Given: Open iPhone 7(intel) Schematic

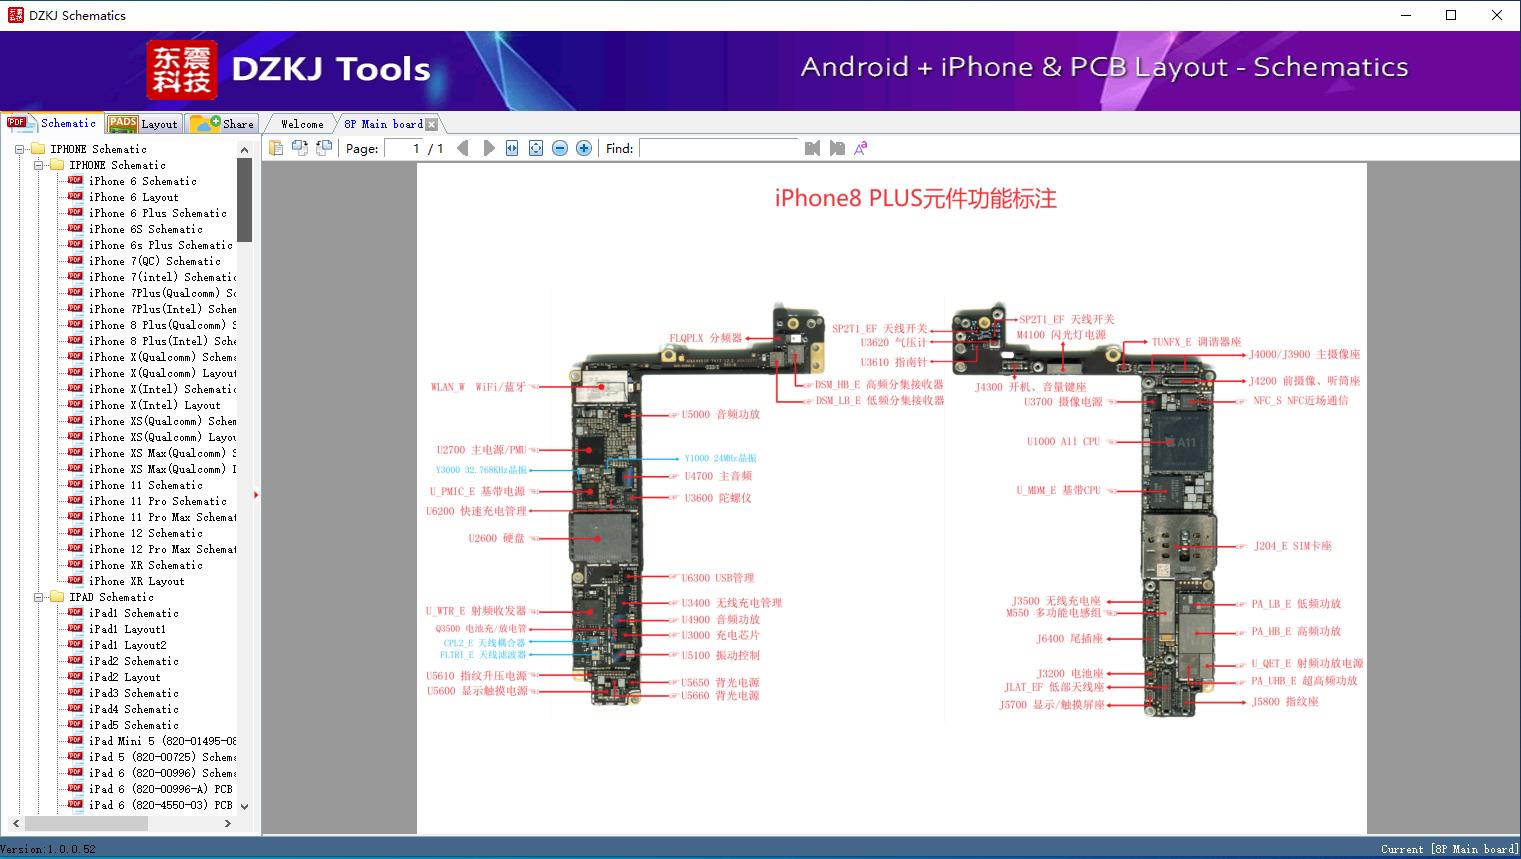Looking at the screenshot, I should tap(162, 277).
